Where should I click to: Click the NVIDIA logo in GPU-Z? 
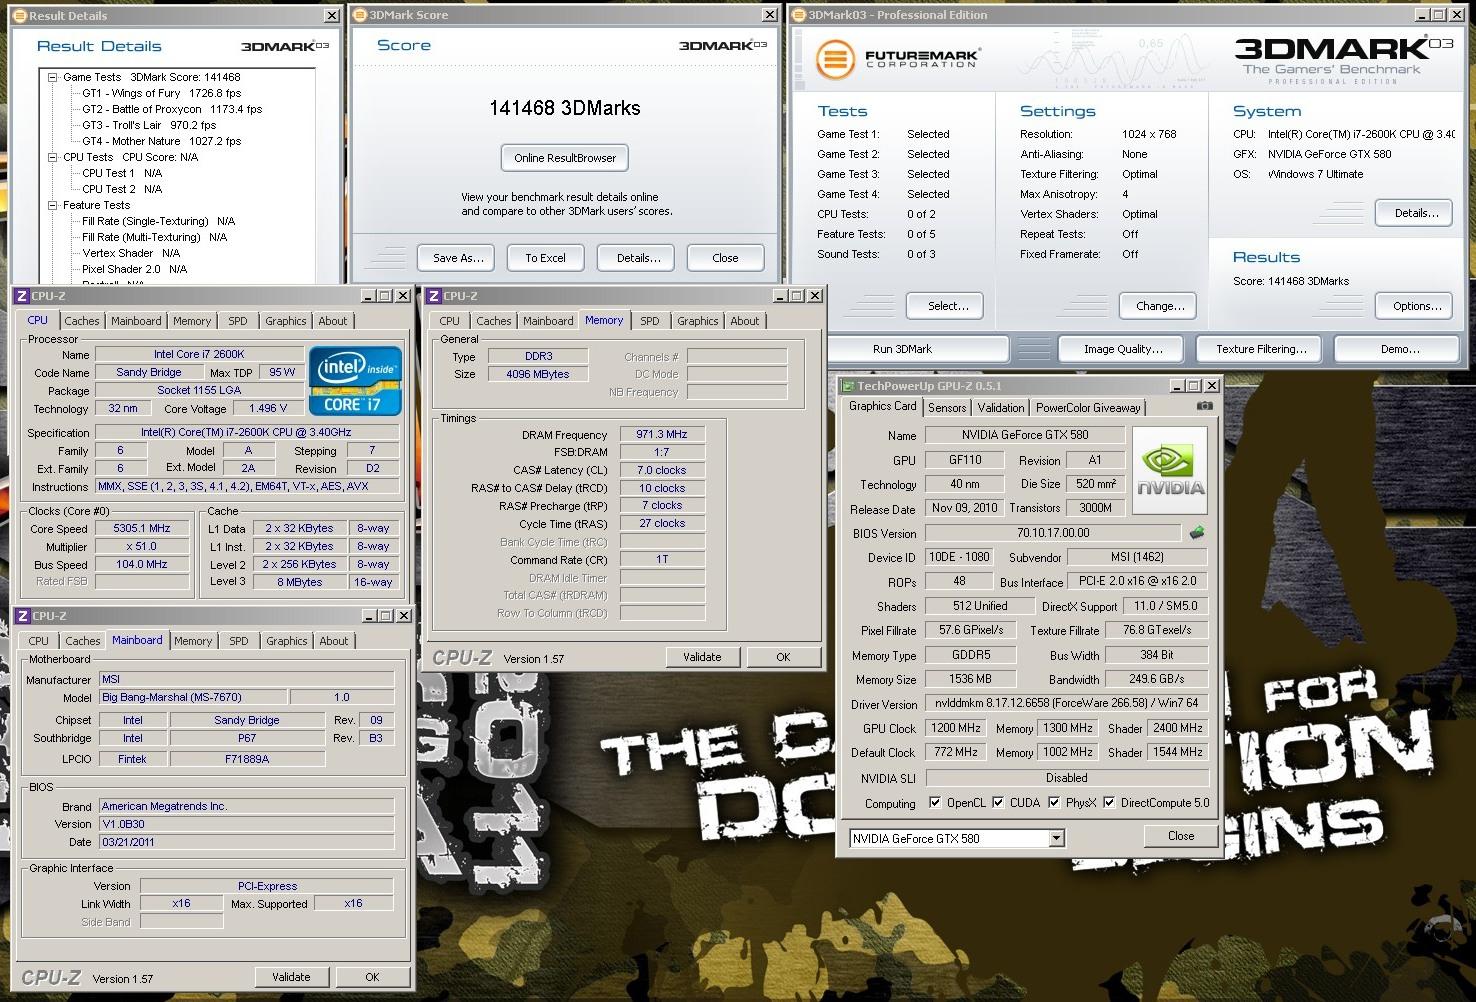pyautogui.click(x=1169, y=469)
